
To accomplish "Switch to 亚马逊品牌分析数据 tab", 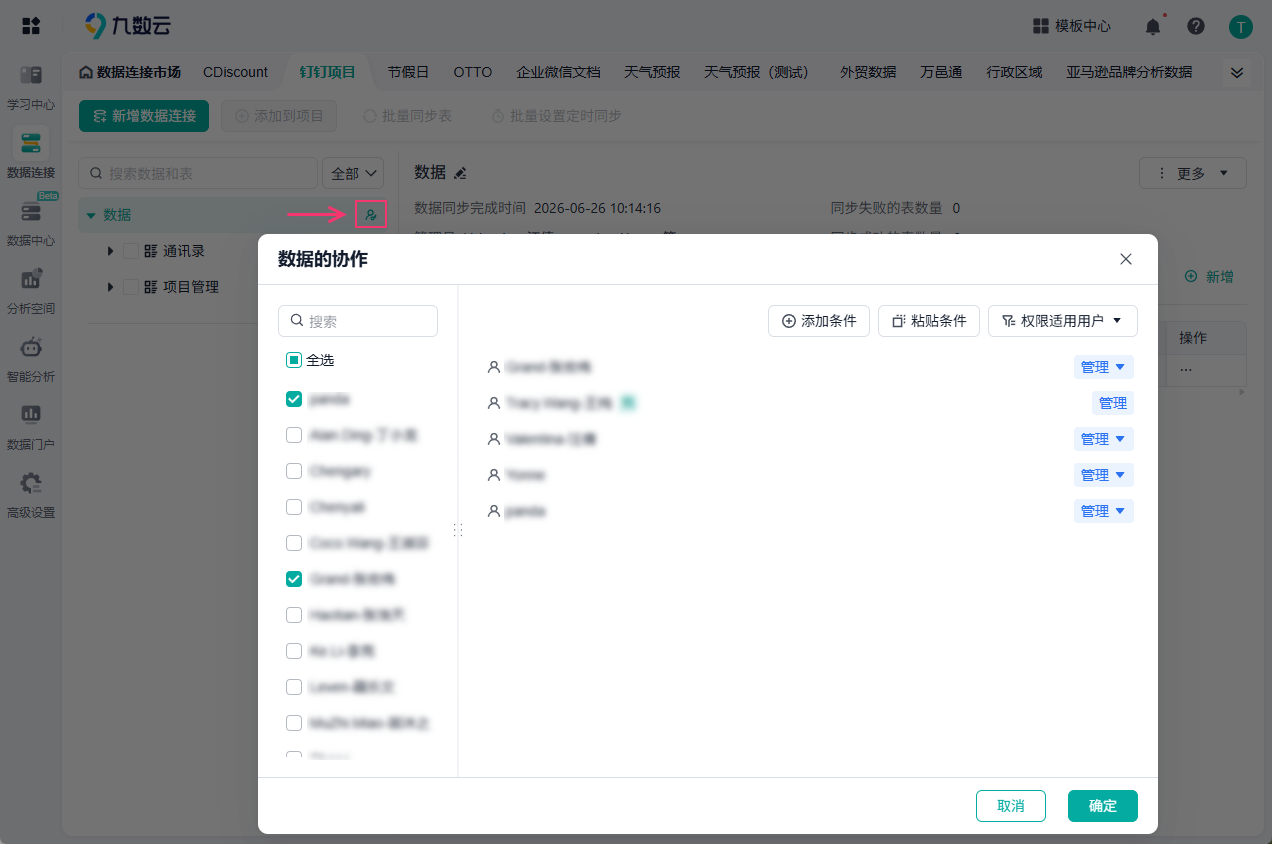I will [1129, 72].
